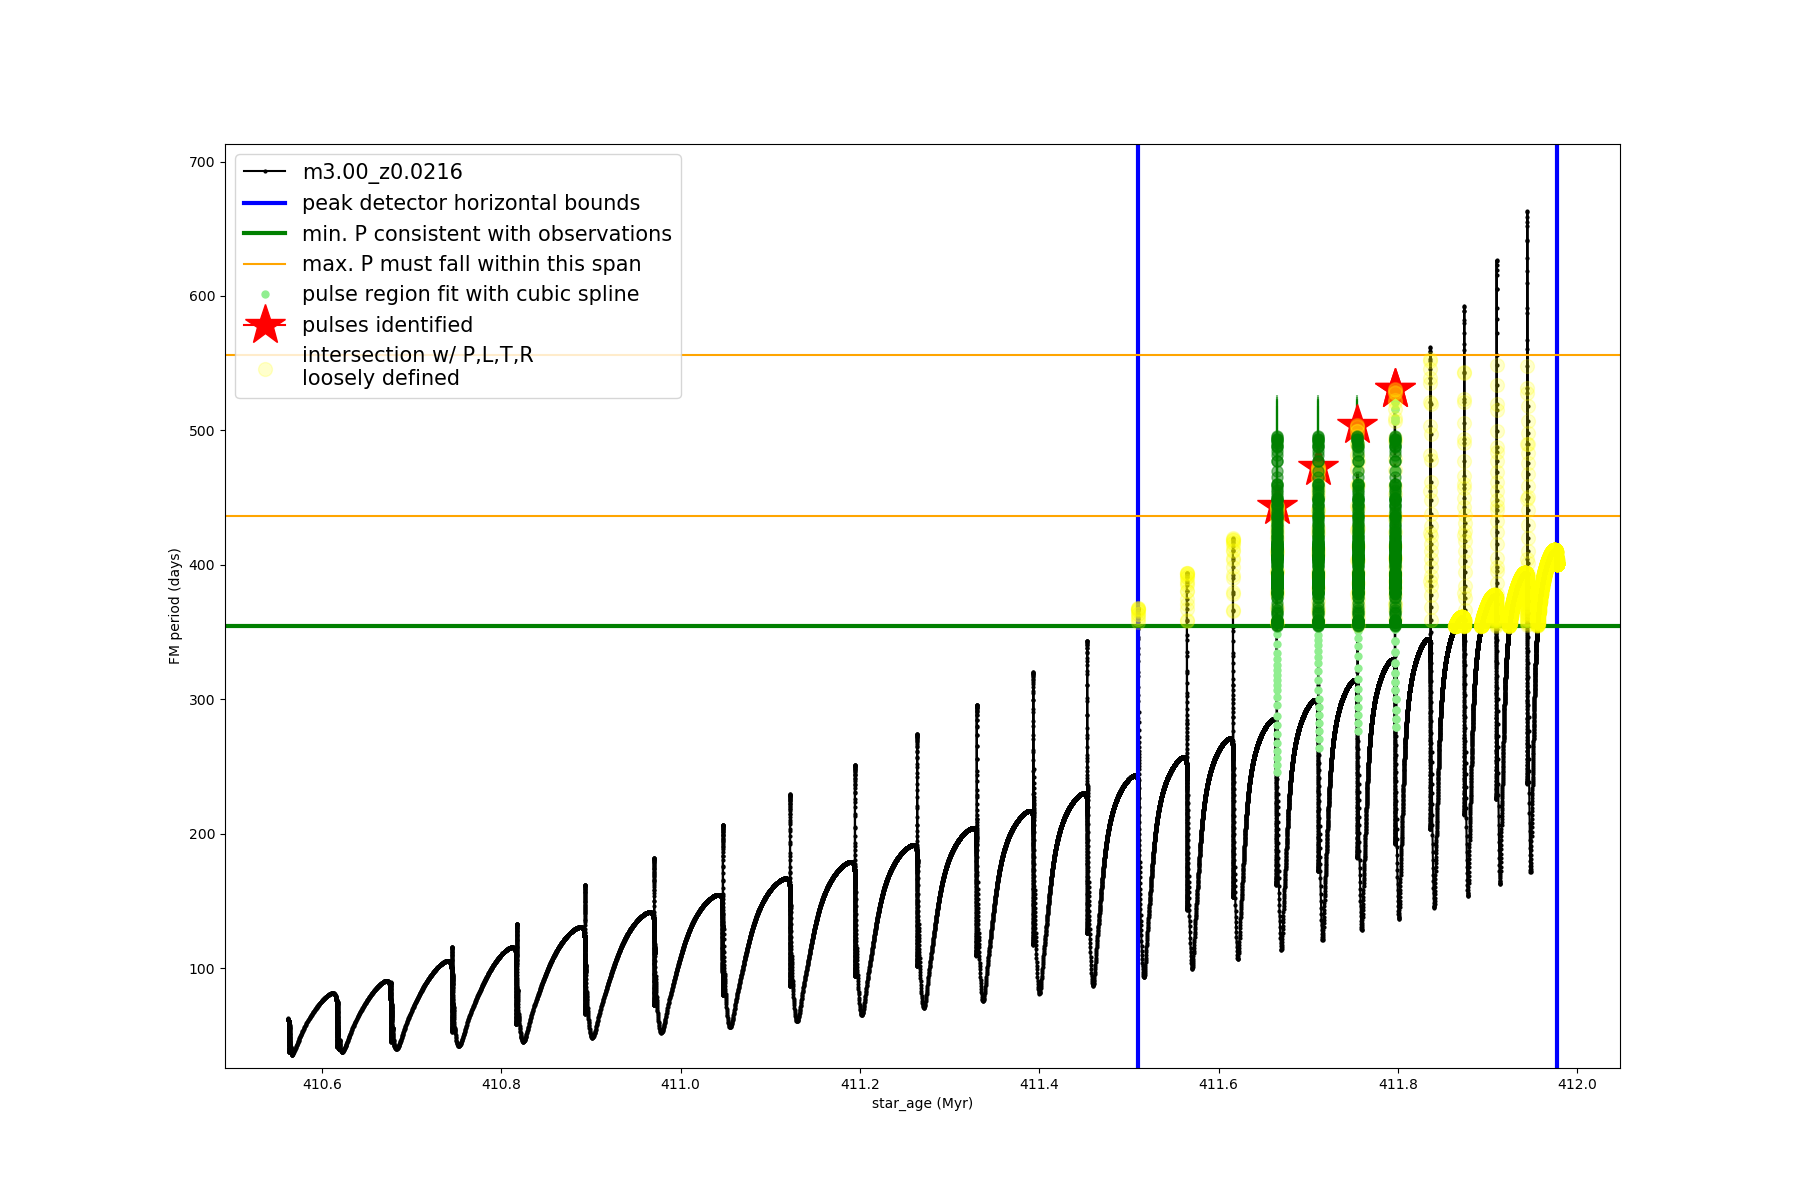Click the second-highest red star marker
This screenshot has height=1200, width=1800.
click(x=1357, y=425)
